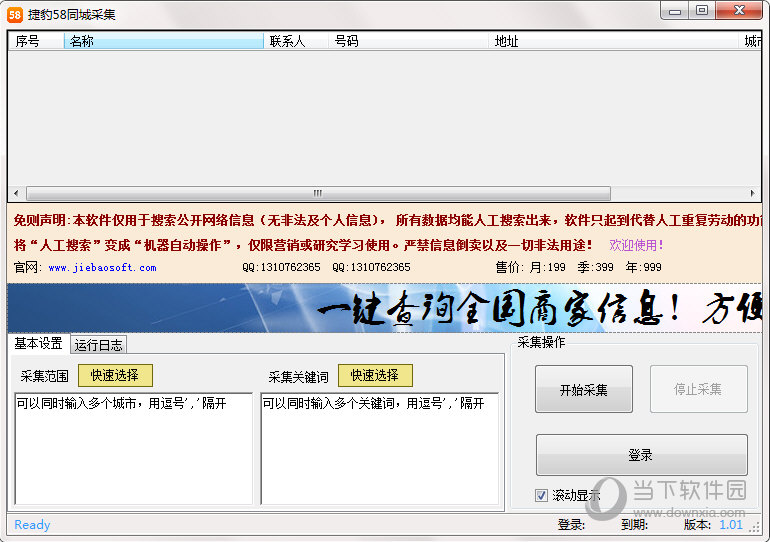This screenshot has height=542, width=770.
Task: Click the 开始采集 button
Action: [583, 389]
